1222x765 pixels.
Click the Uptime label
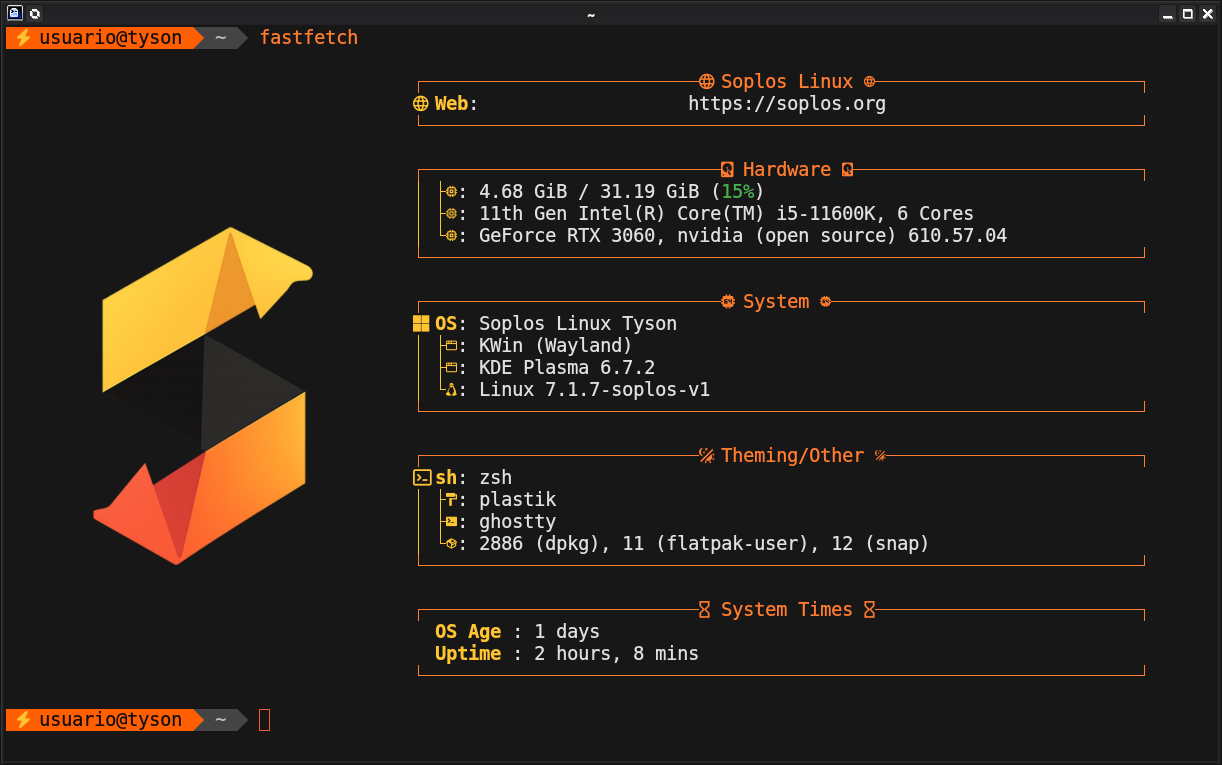(468, 654)
